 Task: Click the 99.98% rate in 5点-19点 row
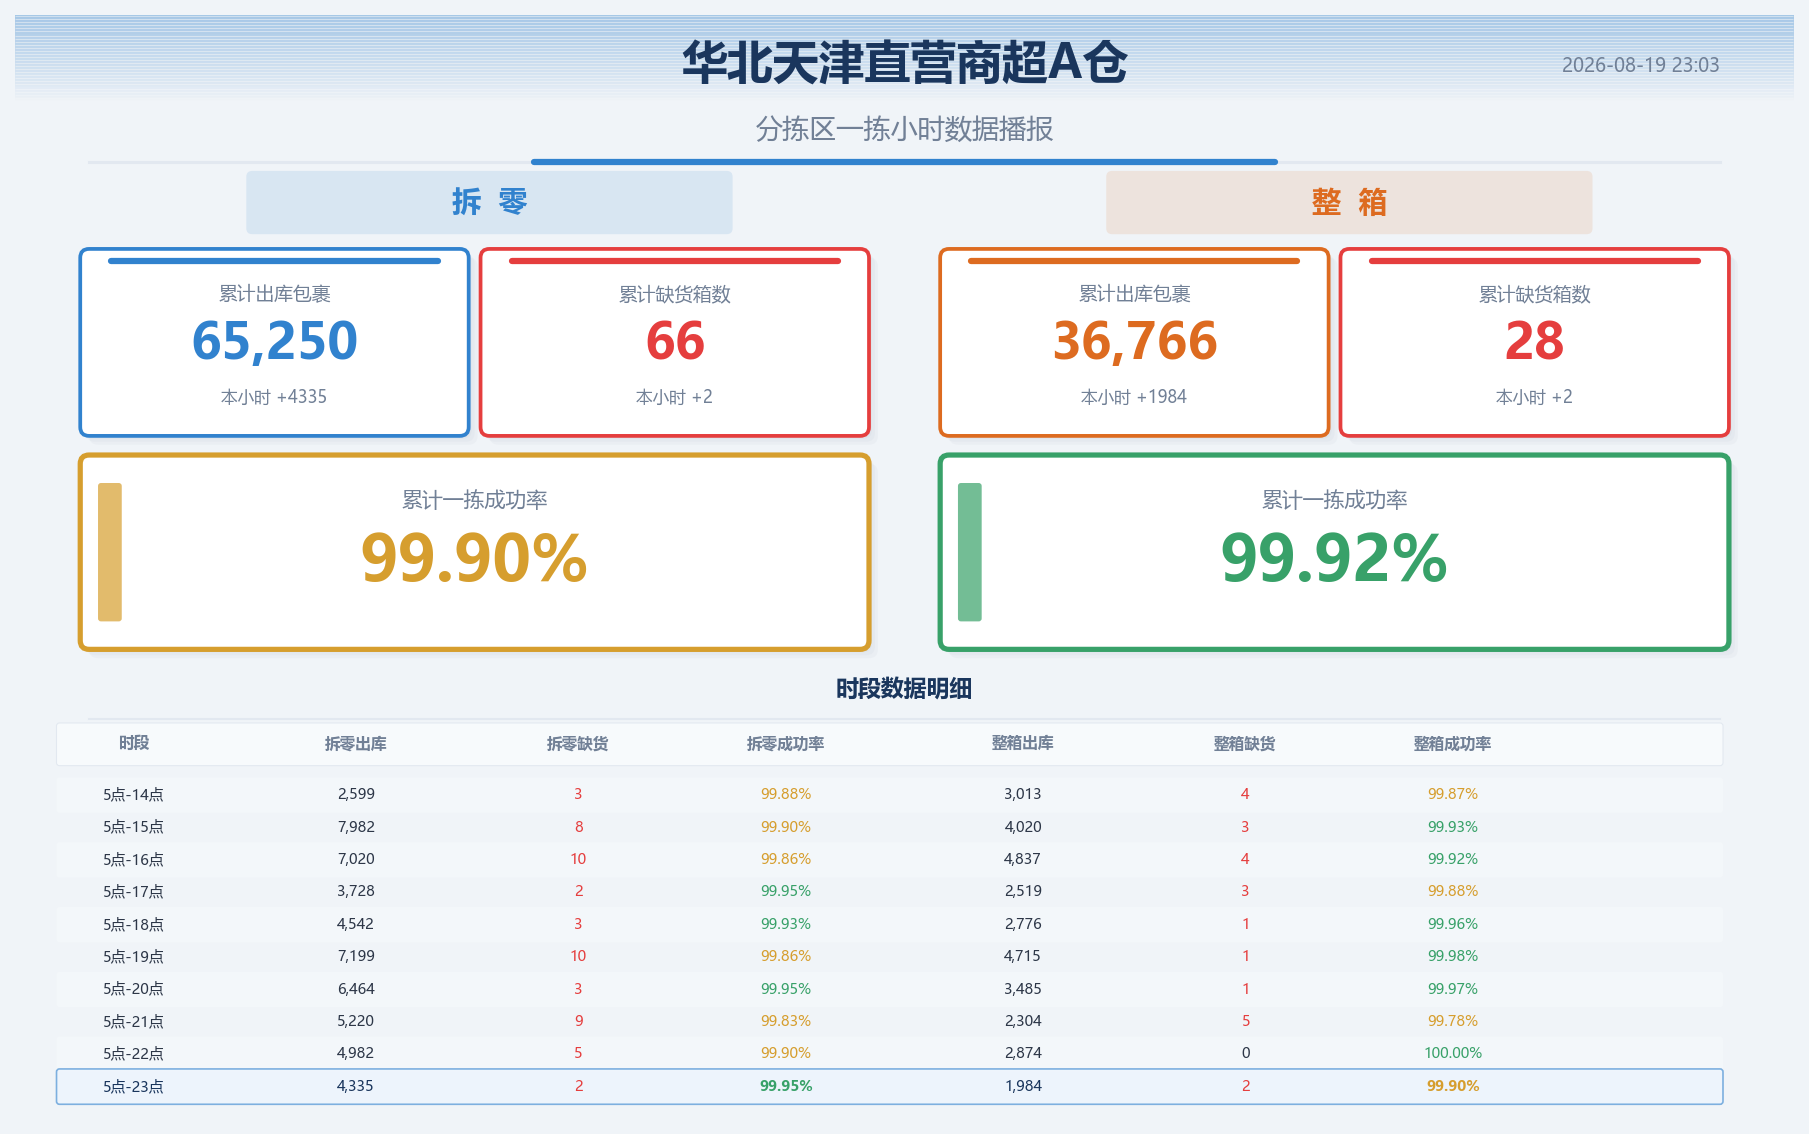[x=1453, y=956]
